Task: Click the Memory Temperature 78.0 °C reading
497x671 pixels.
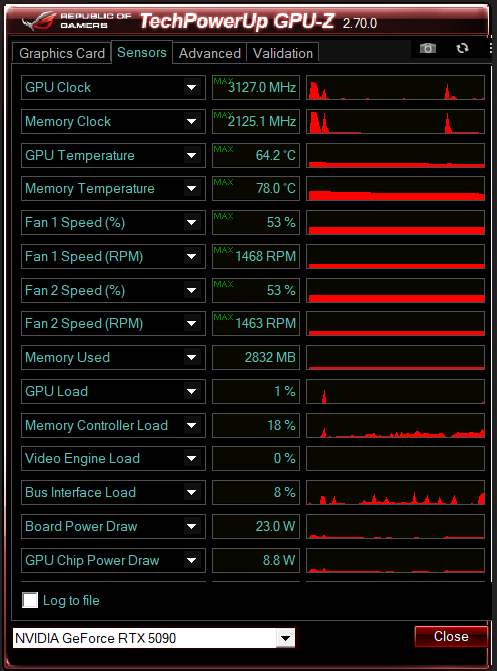Action: [256, 188]
